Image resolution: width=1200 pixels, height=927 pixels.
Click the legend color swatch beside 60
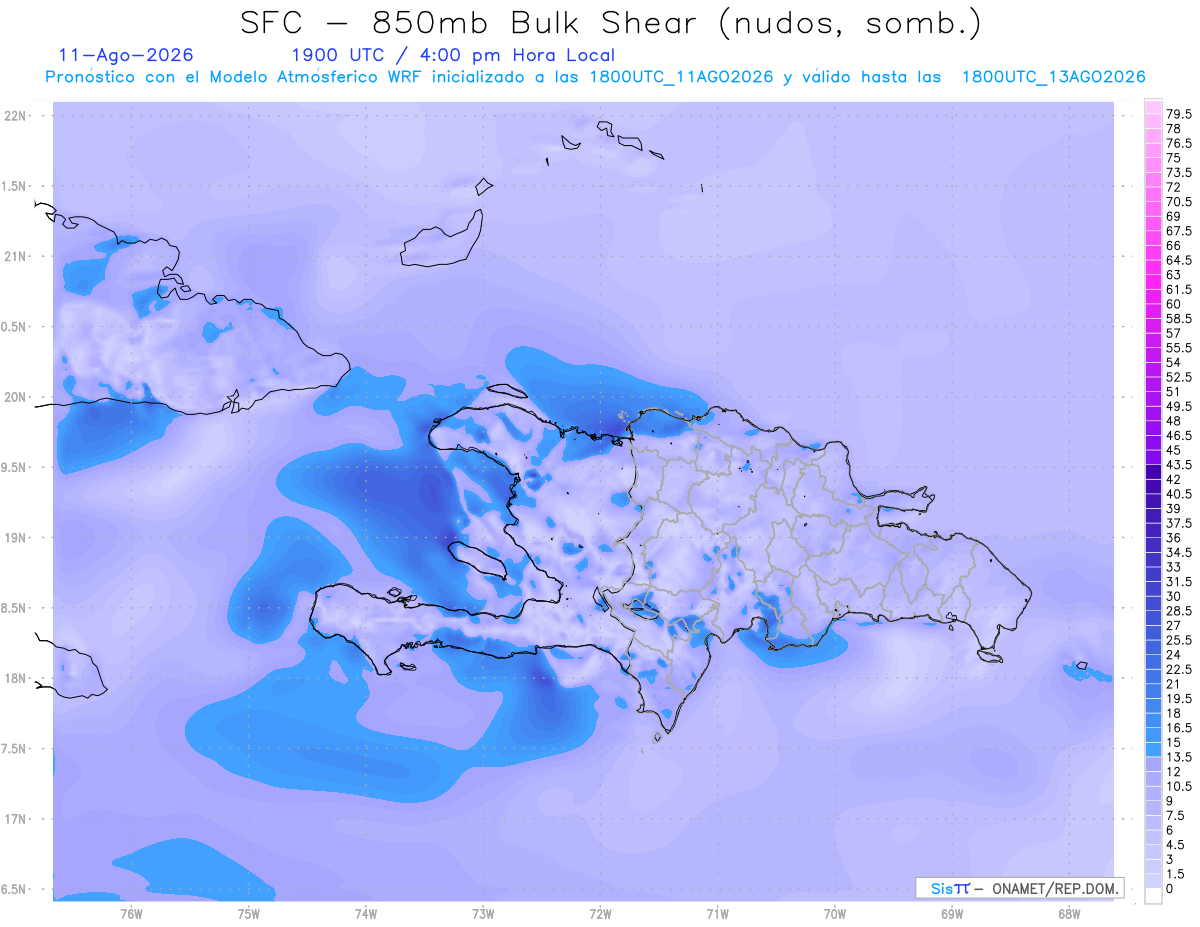point(1153,296)
